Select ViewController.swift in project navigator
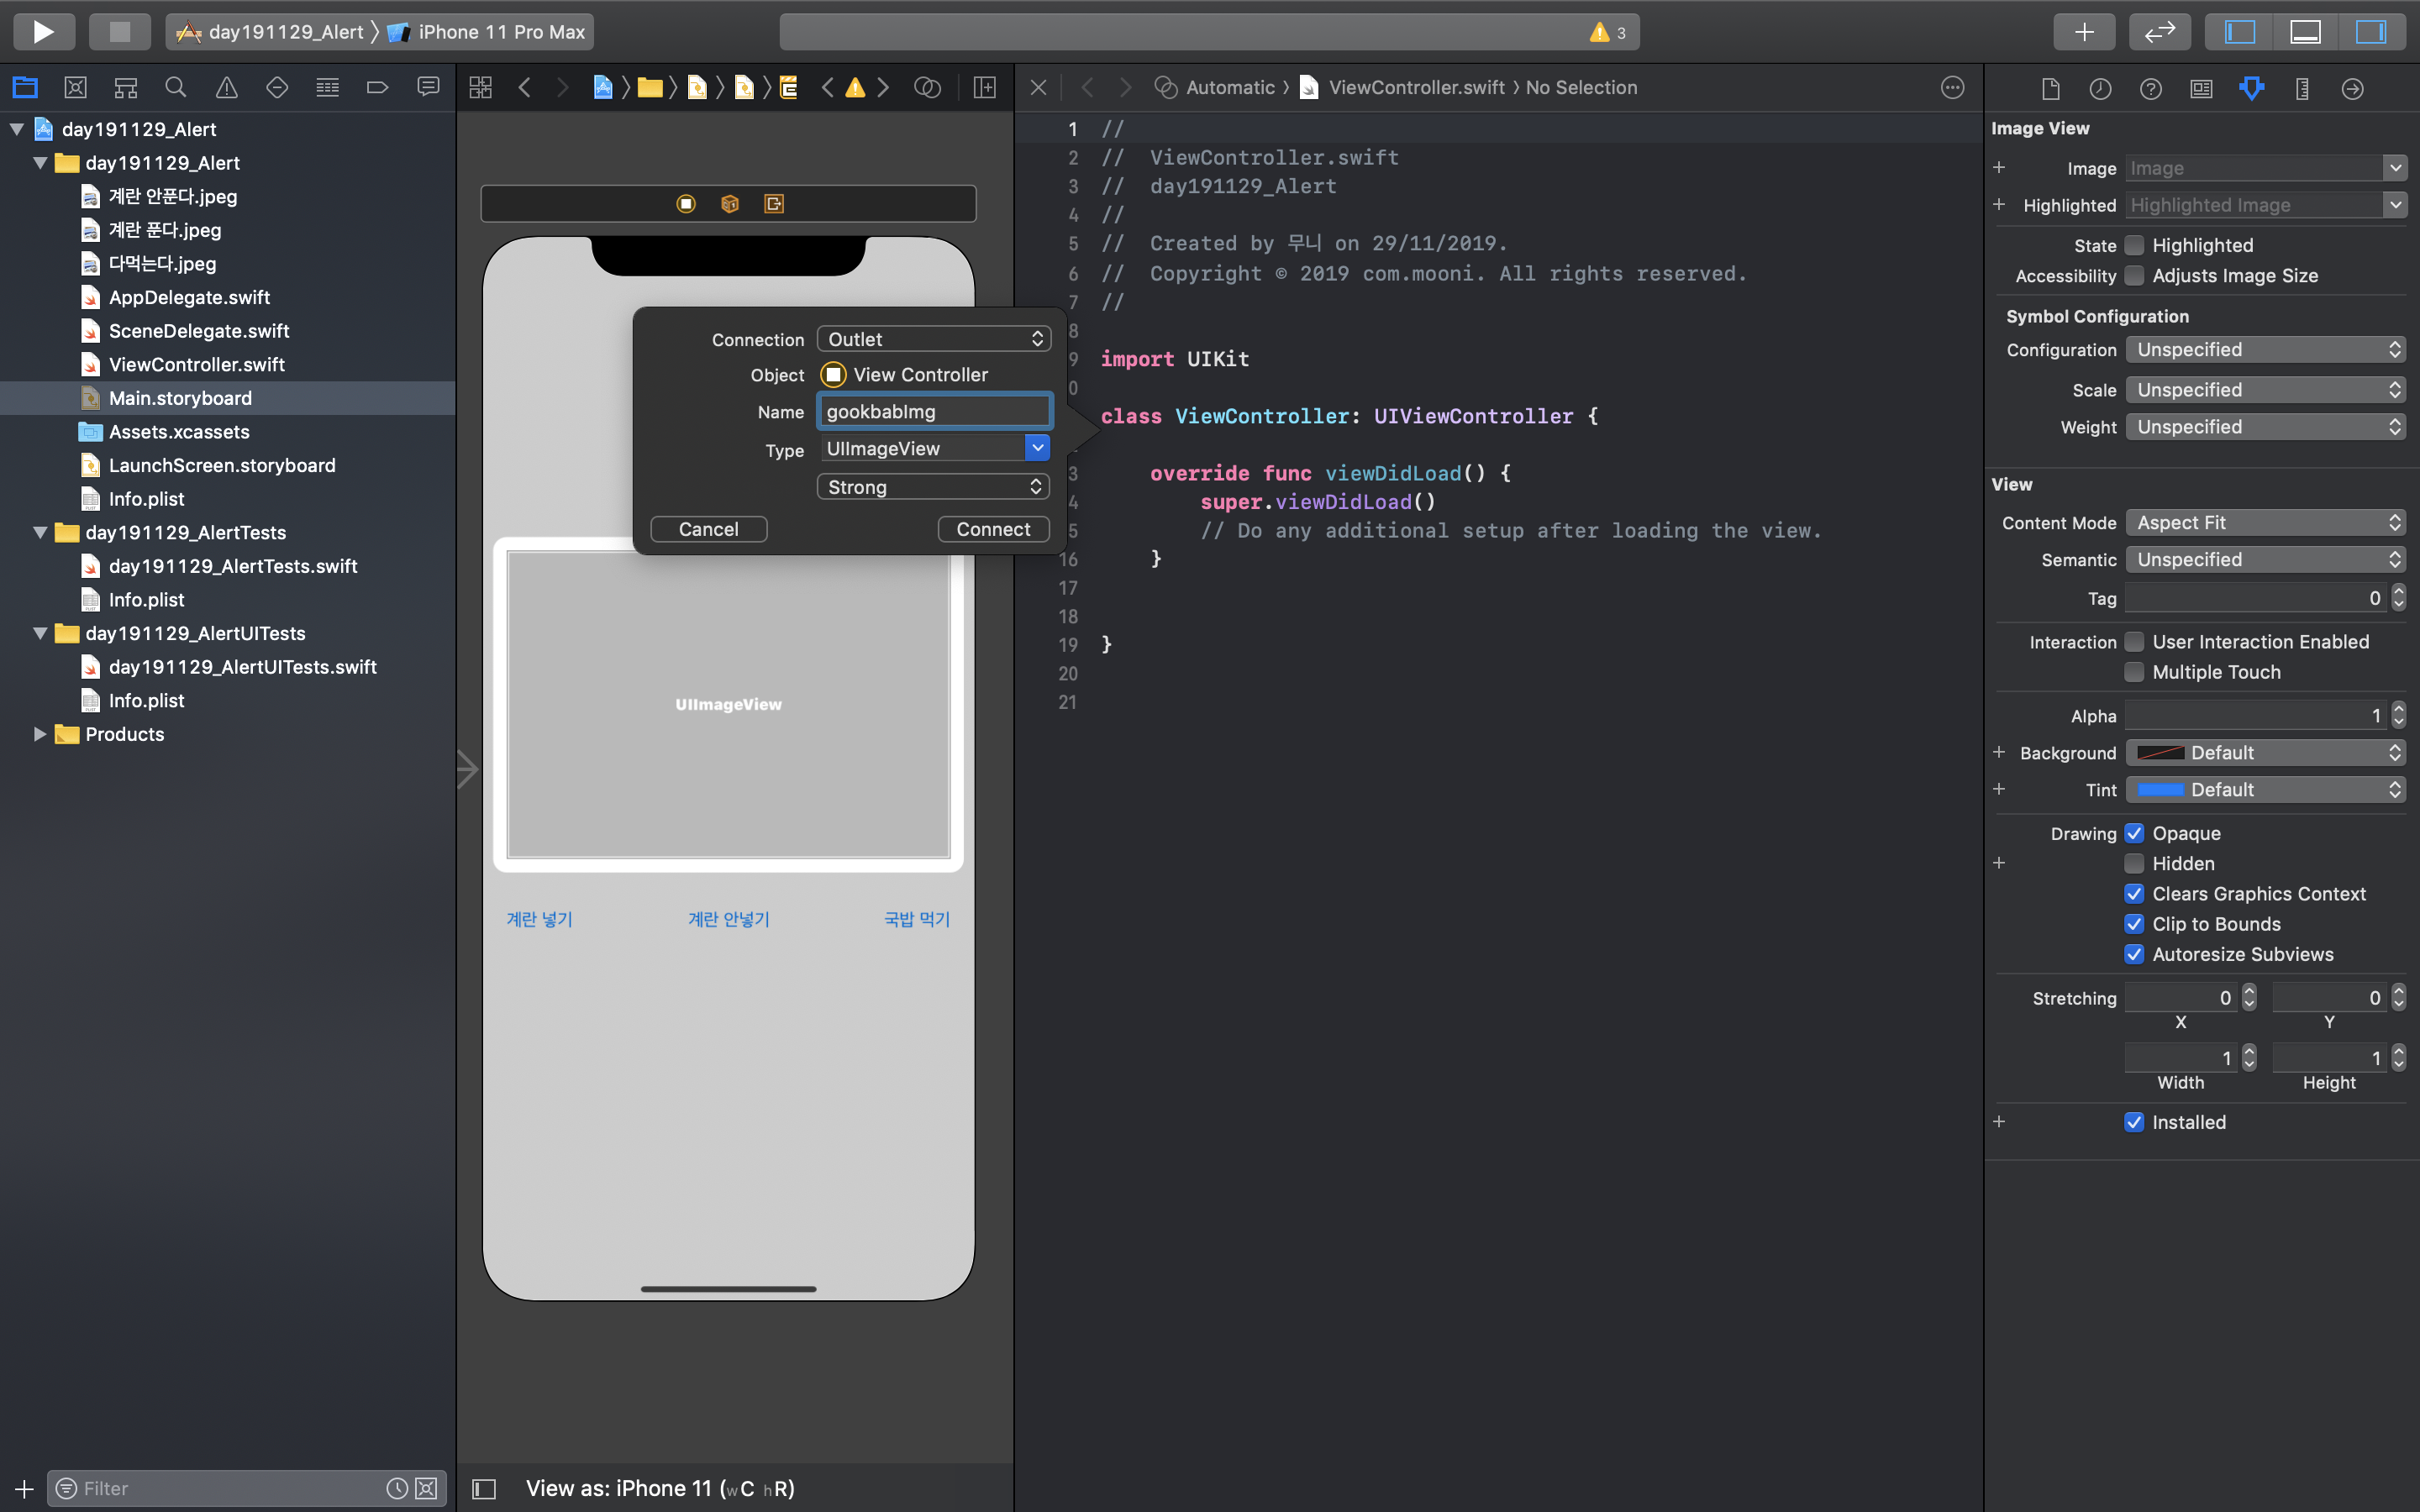Viewport: 2420px width, 1512px height. pyautogui.click(x=196, y=365)
